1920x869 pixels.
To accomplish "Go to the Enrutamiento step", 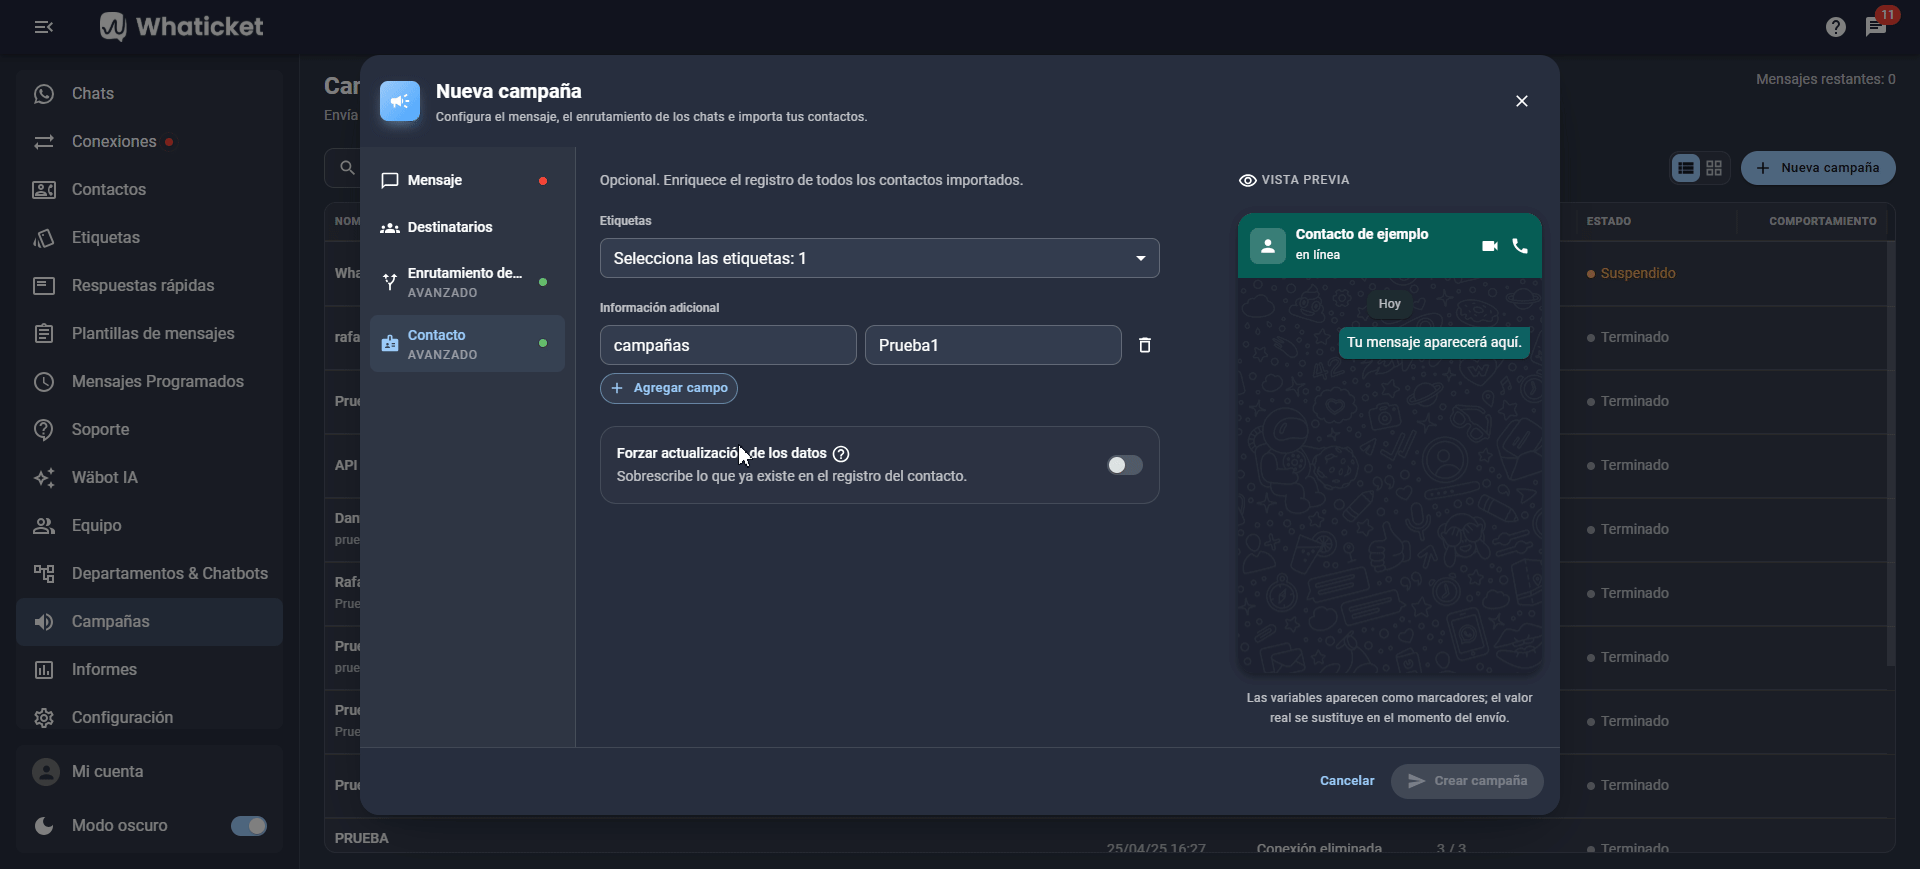I will tap(467, 282).
